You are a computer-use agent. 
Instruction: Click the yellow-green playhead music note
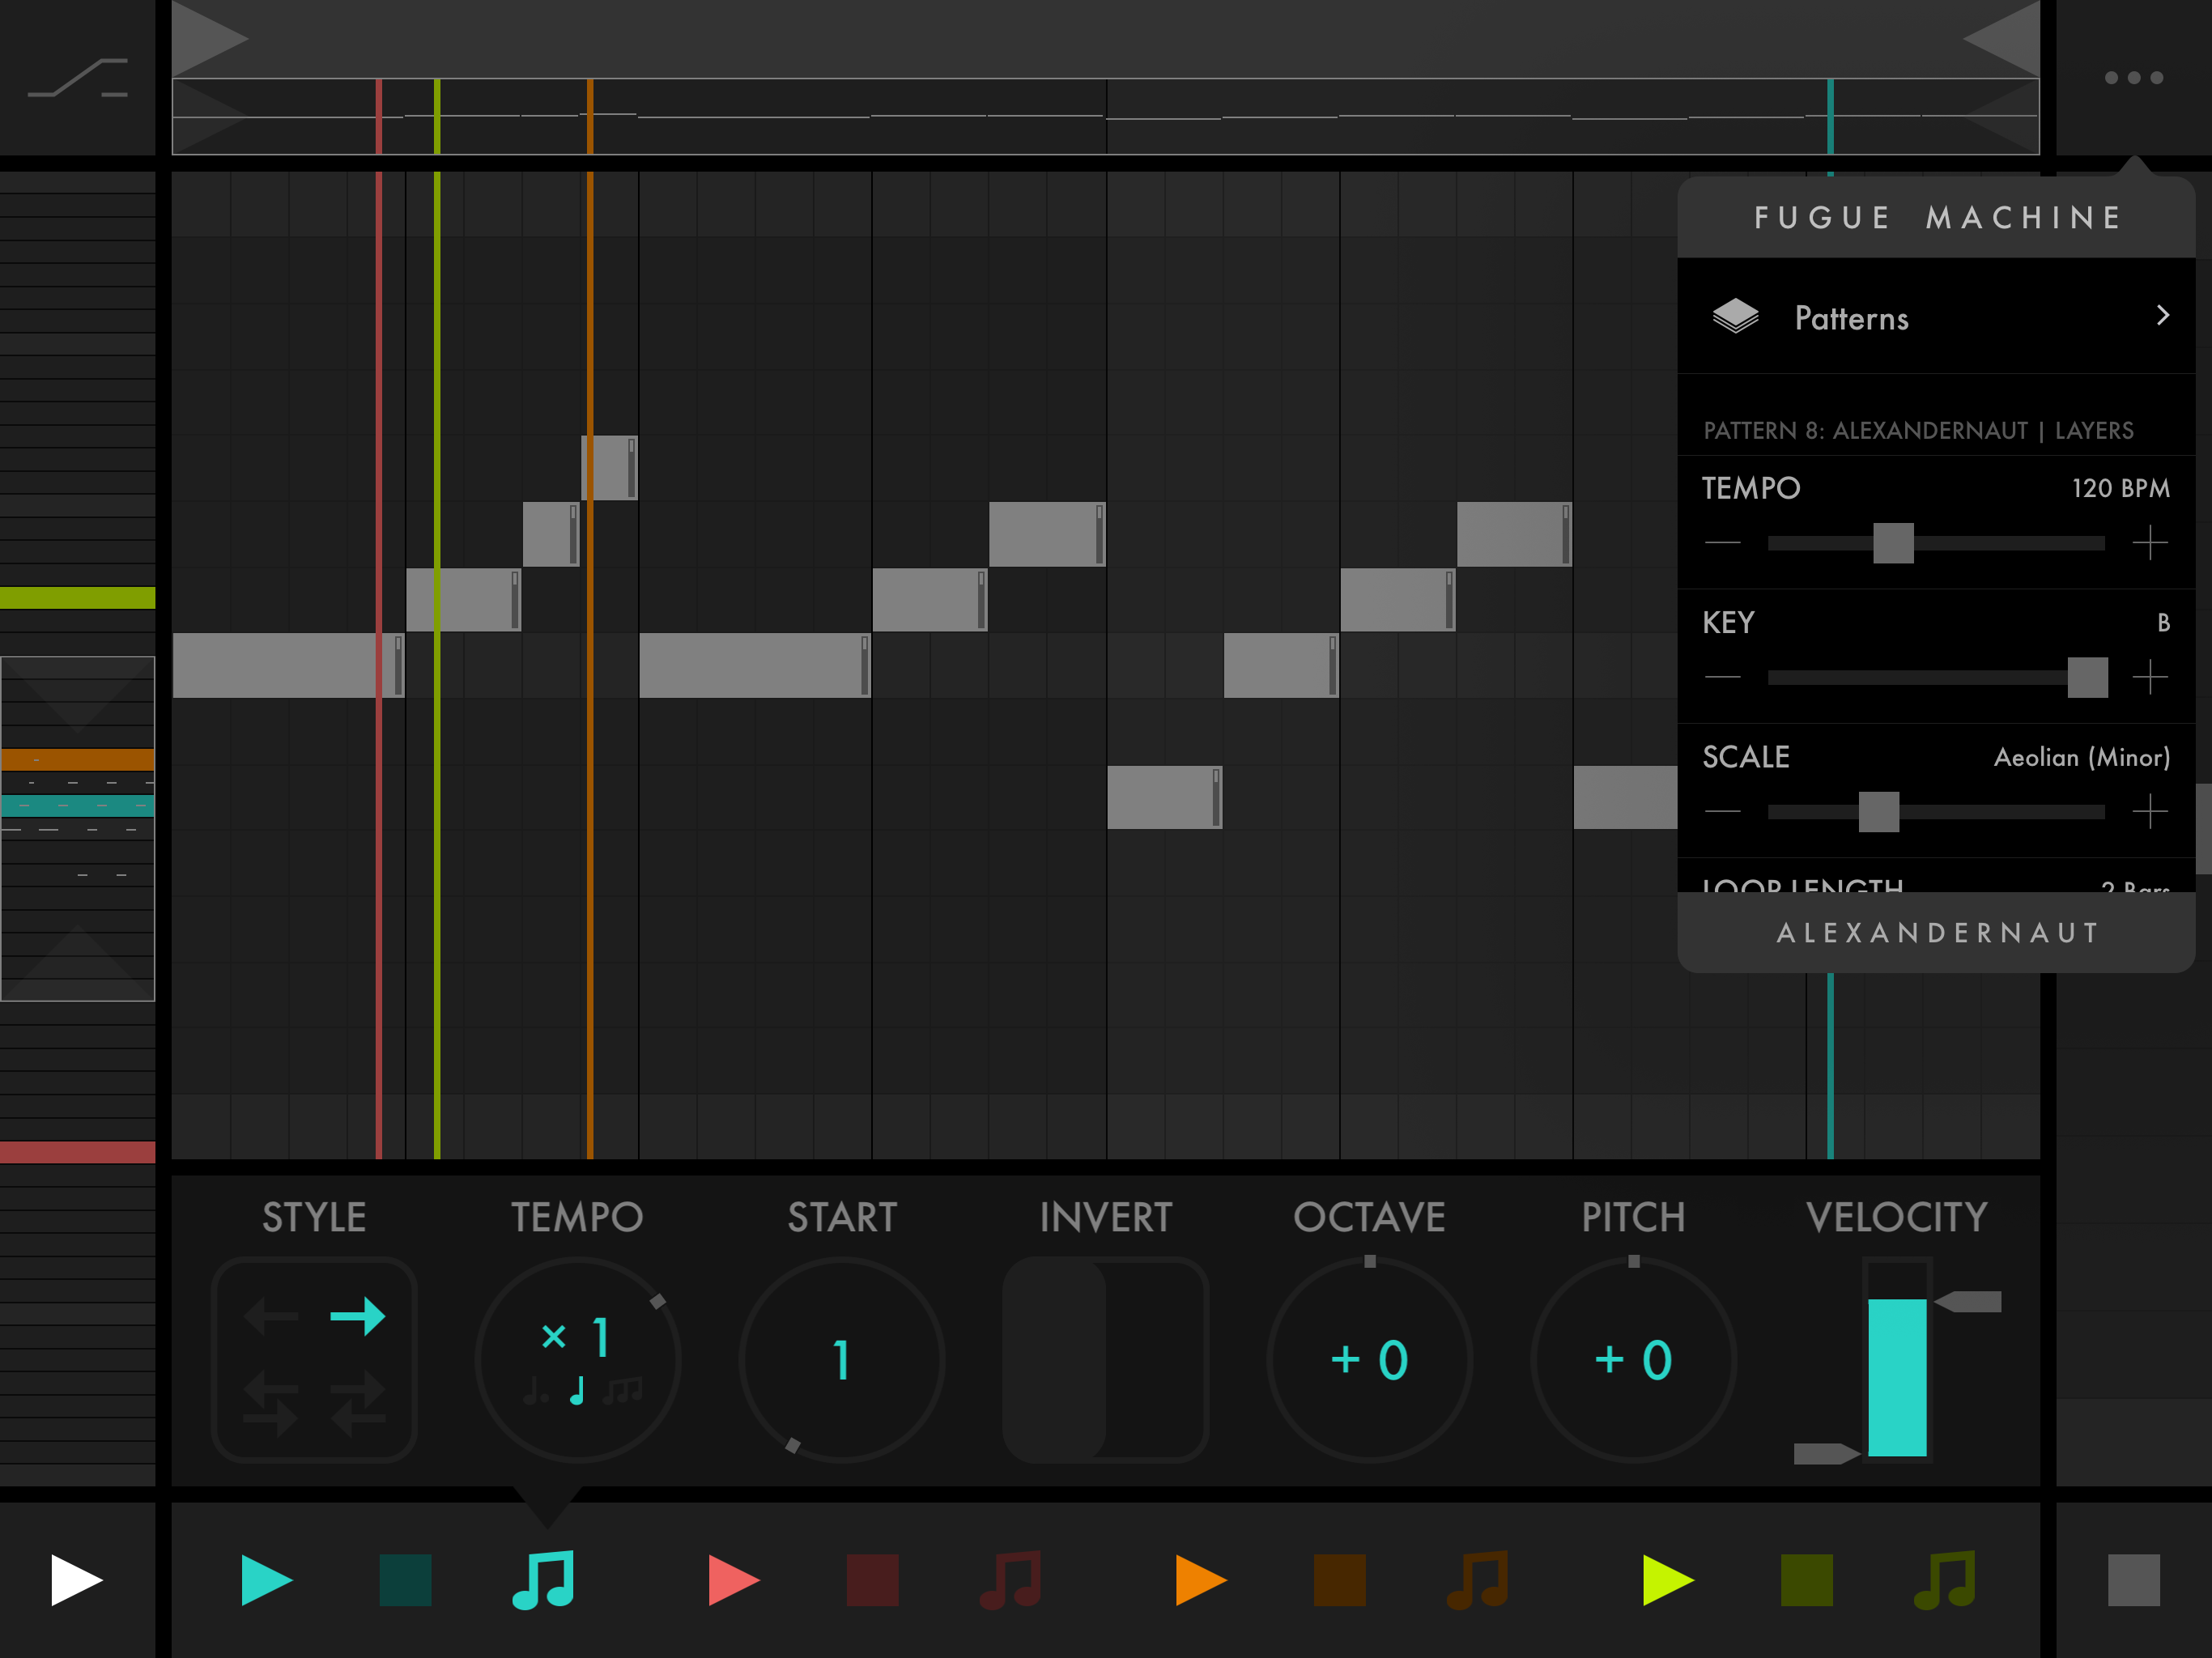[1945, 1580]
